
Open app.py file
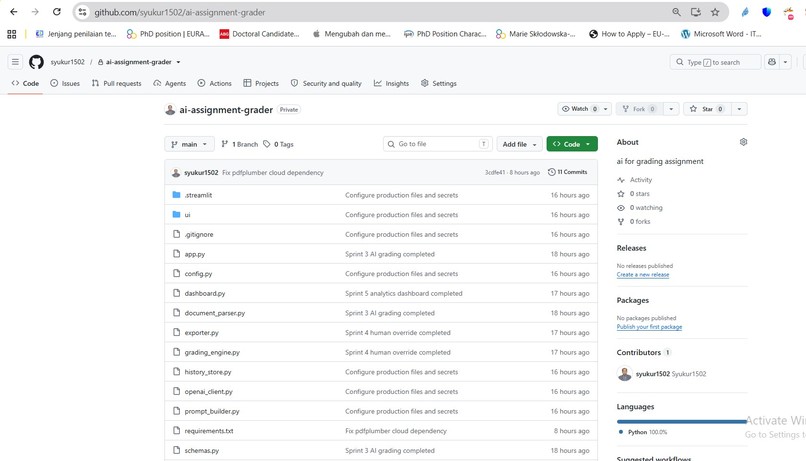point(195,254)
